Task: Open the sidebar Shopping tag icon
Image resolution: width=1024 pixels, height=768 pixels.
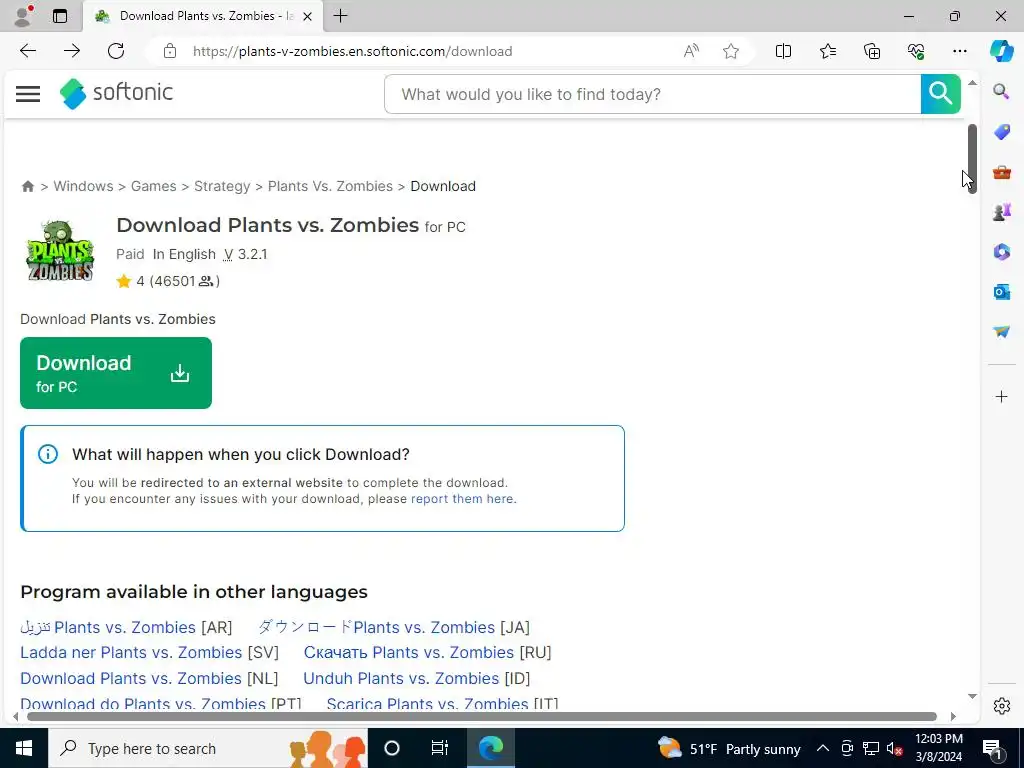Action: 1001,132
